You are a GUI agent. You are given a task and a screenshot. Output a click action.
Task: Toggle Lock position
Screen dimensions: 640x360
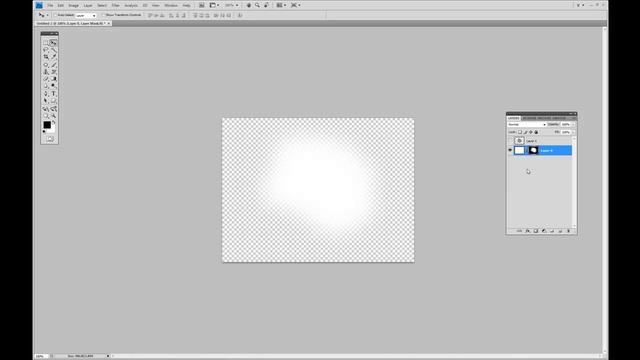(531, 132)
